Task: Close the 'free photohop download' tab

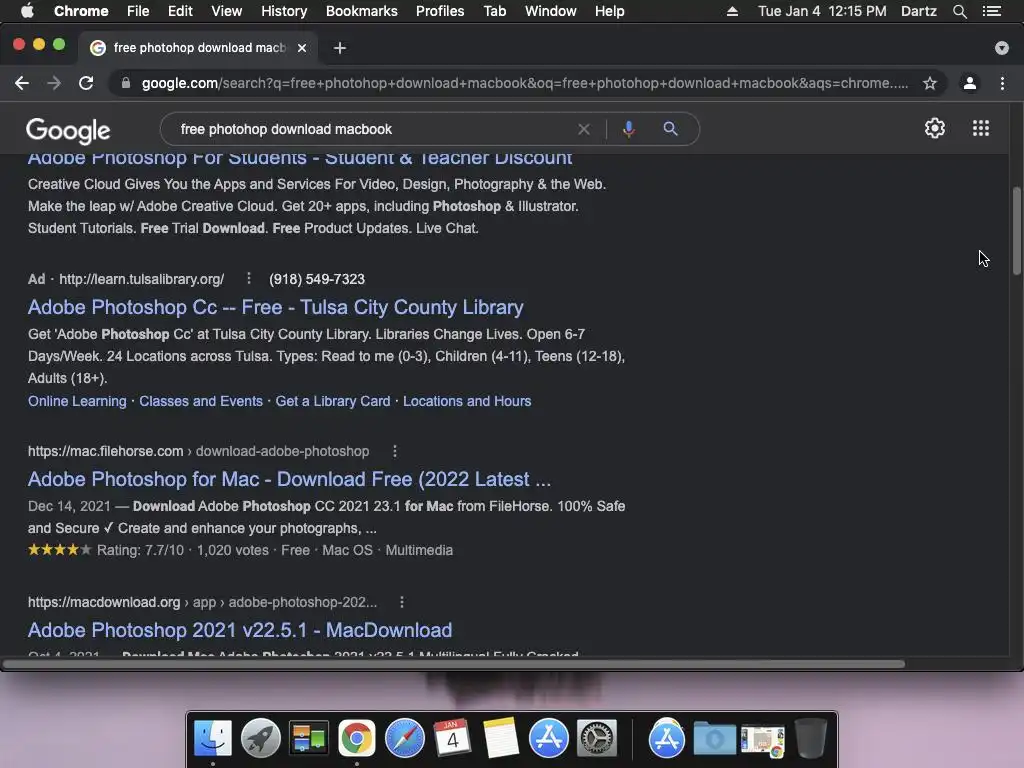Action: [x=302, y=48]
